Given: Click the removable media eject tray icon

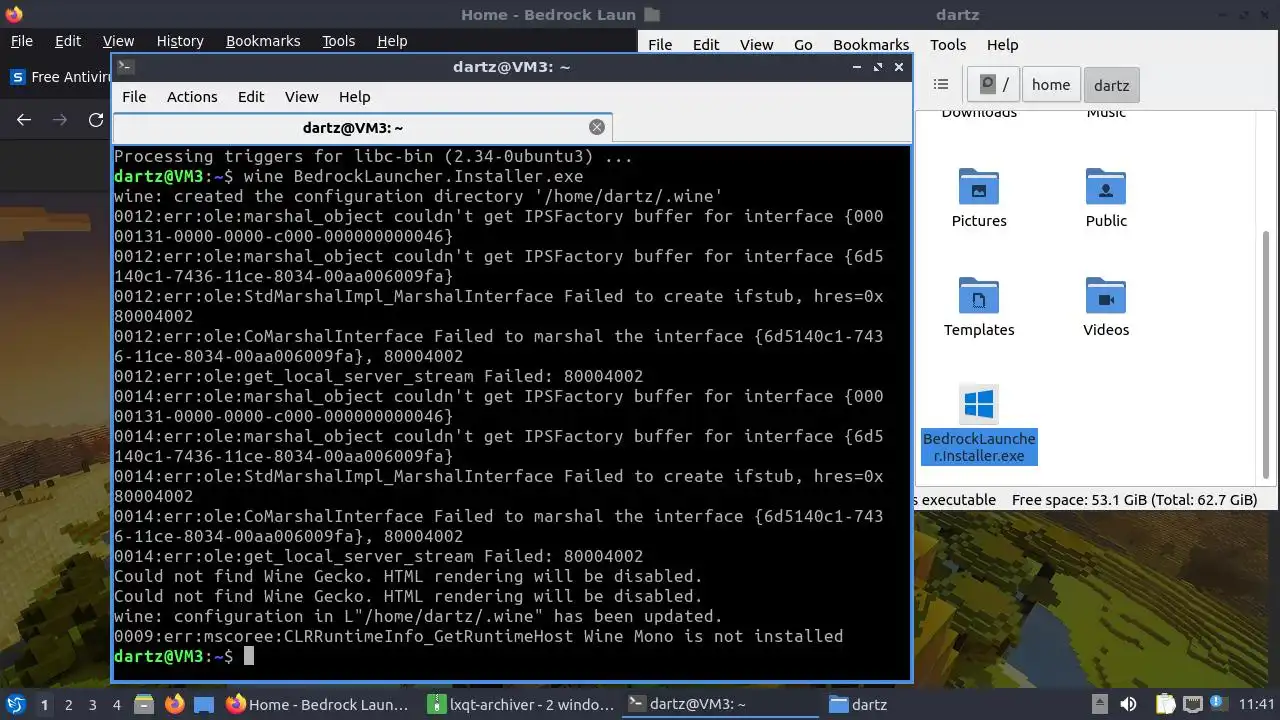Looking at the screenshot, I should click(1099, 704).
